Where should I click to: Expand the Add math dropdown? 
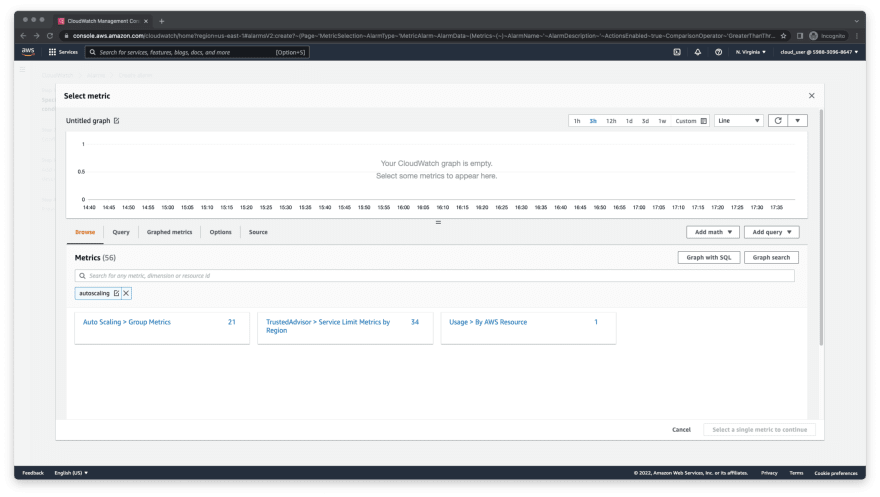713,232
